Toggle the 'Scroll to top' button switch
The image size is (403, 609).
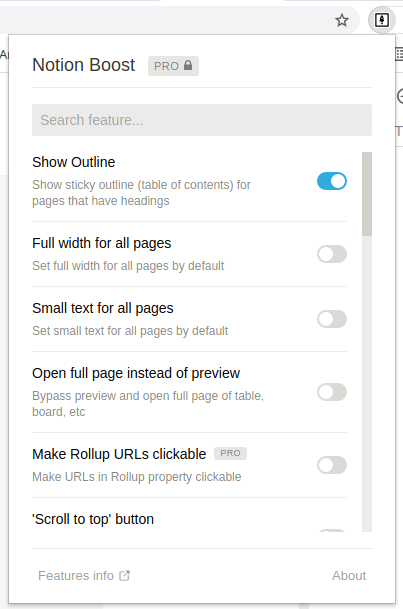[332, 530]
